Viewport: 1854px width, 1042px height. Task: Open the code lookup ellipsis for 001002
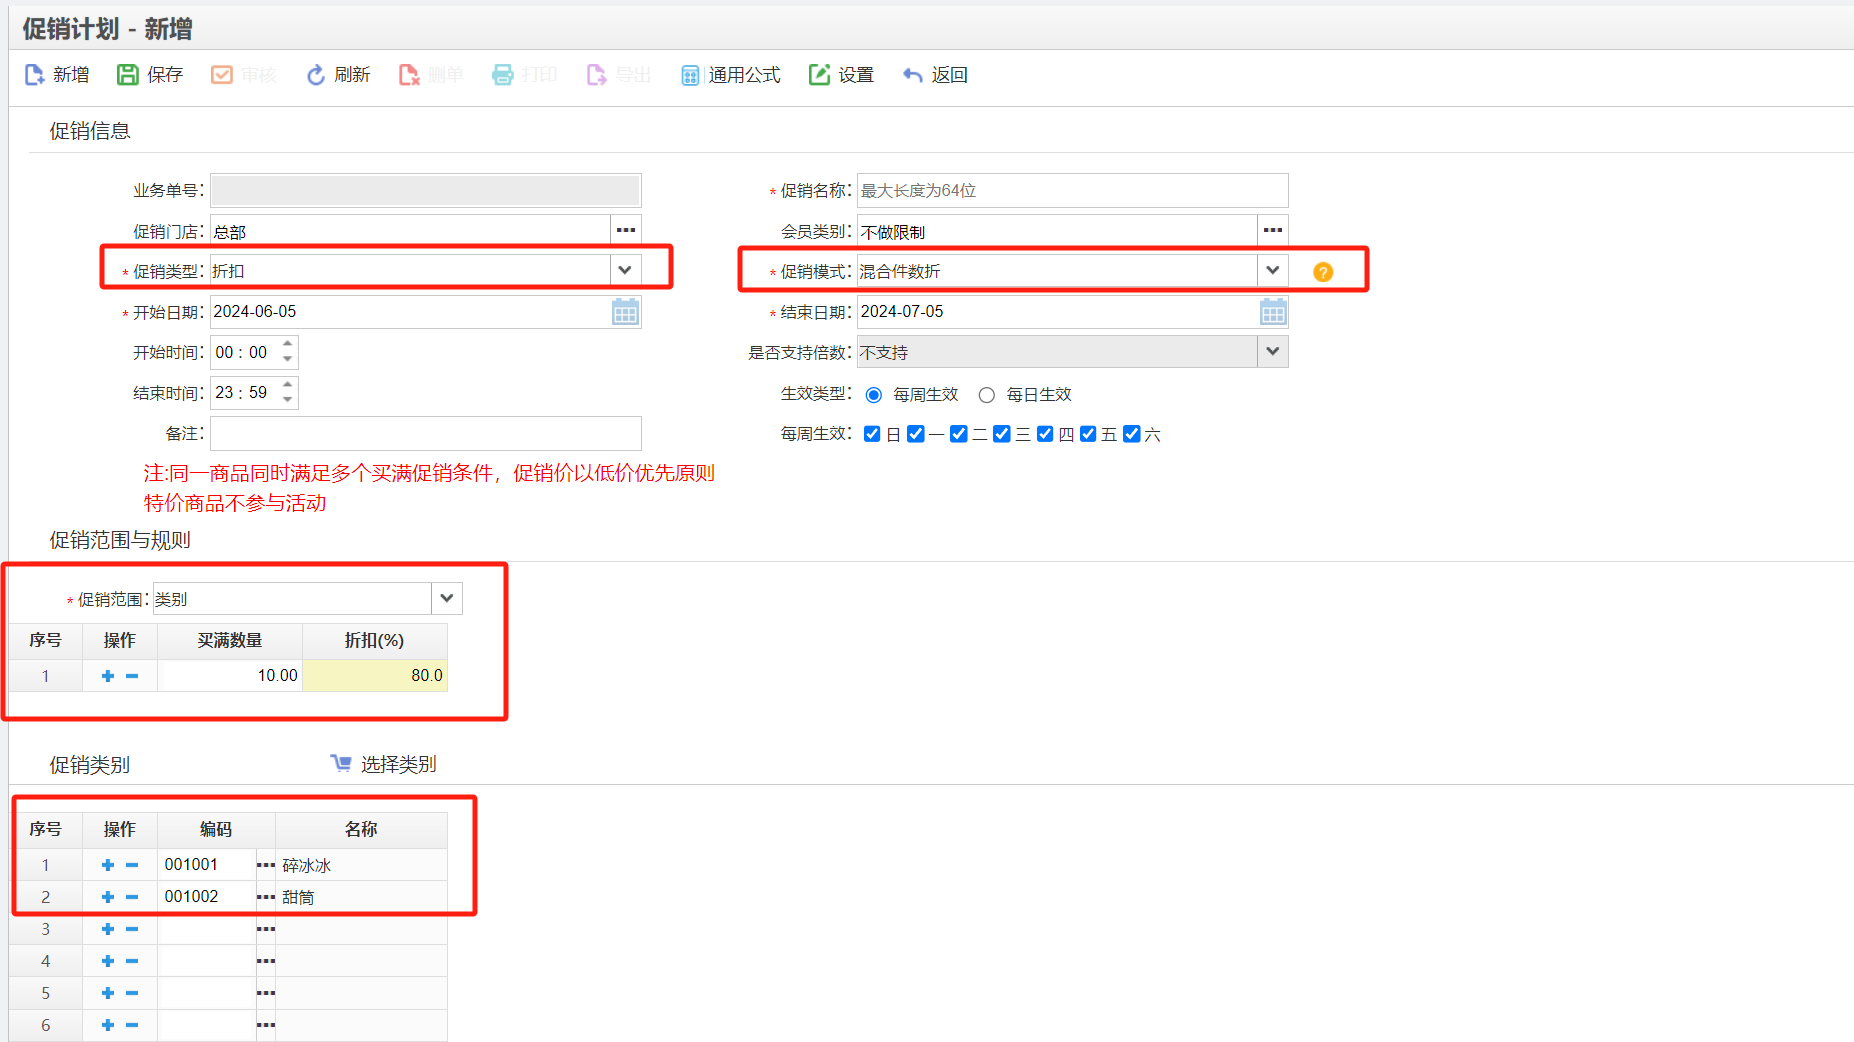tap(266, 897)
